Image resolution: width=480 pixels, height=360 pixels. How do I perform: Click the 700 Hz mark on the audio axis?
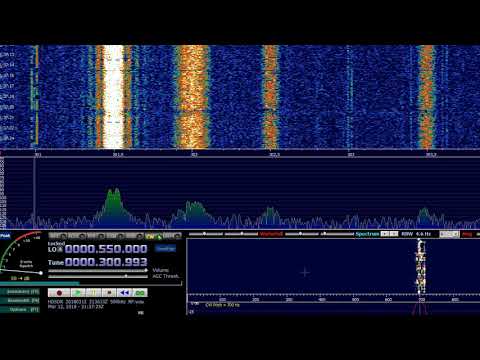click(422, 300)
